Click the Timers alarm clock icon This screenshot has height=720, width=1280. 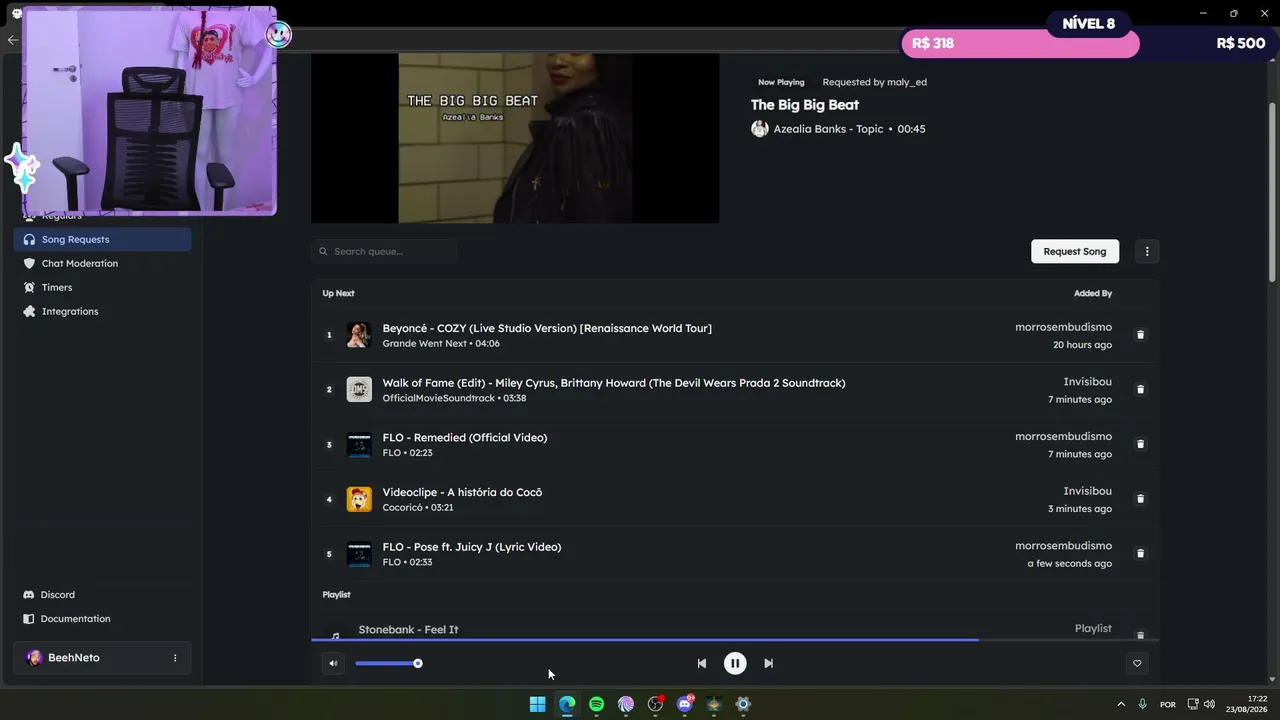pyautogui.click(x=29, y=287)
